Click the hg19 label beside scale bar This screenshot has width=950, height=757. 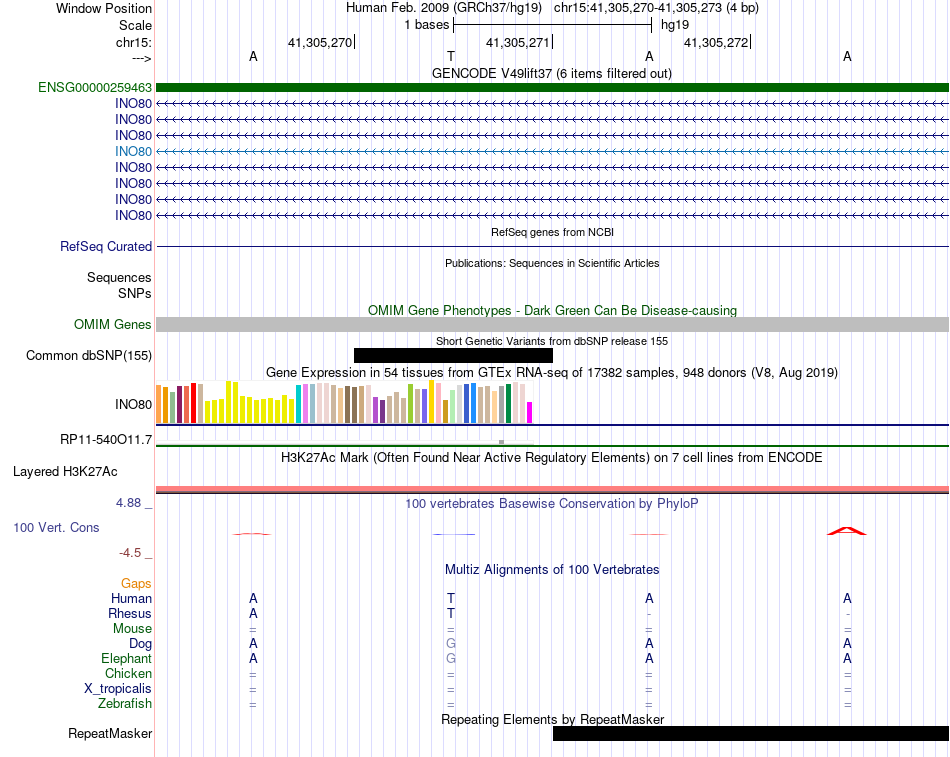coord(675,25)
